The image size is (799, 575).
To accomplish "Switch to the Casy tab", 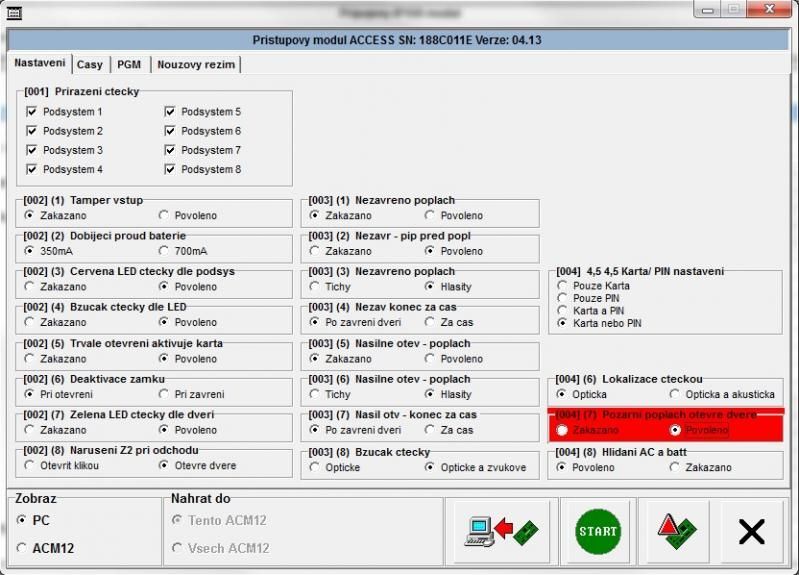I will (x=90, y=64).
